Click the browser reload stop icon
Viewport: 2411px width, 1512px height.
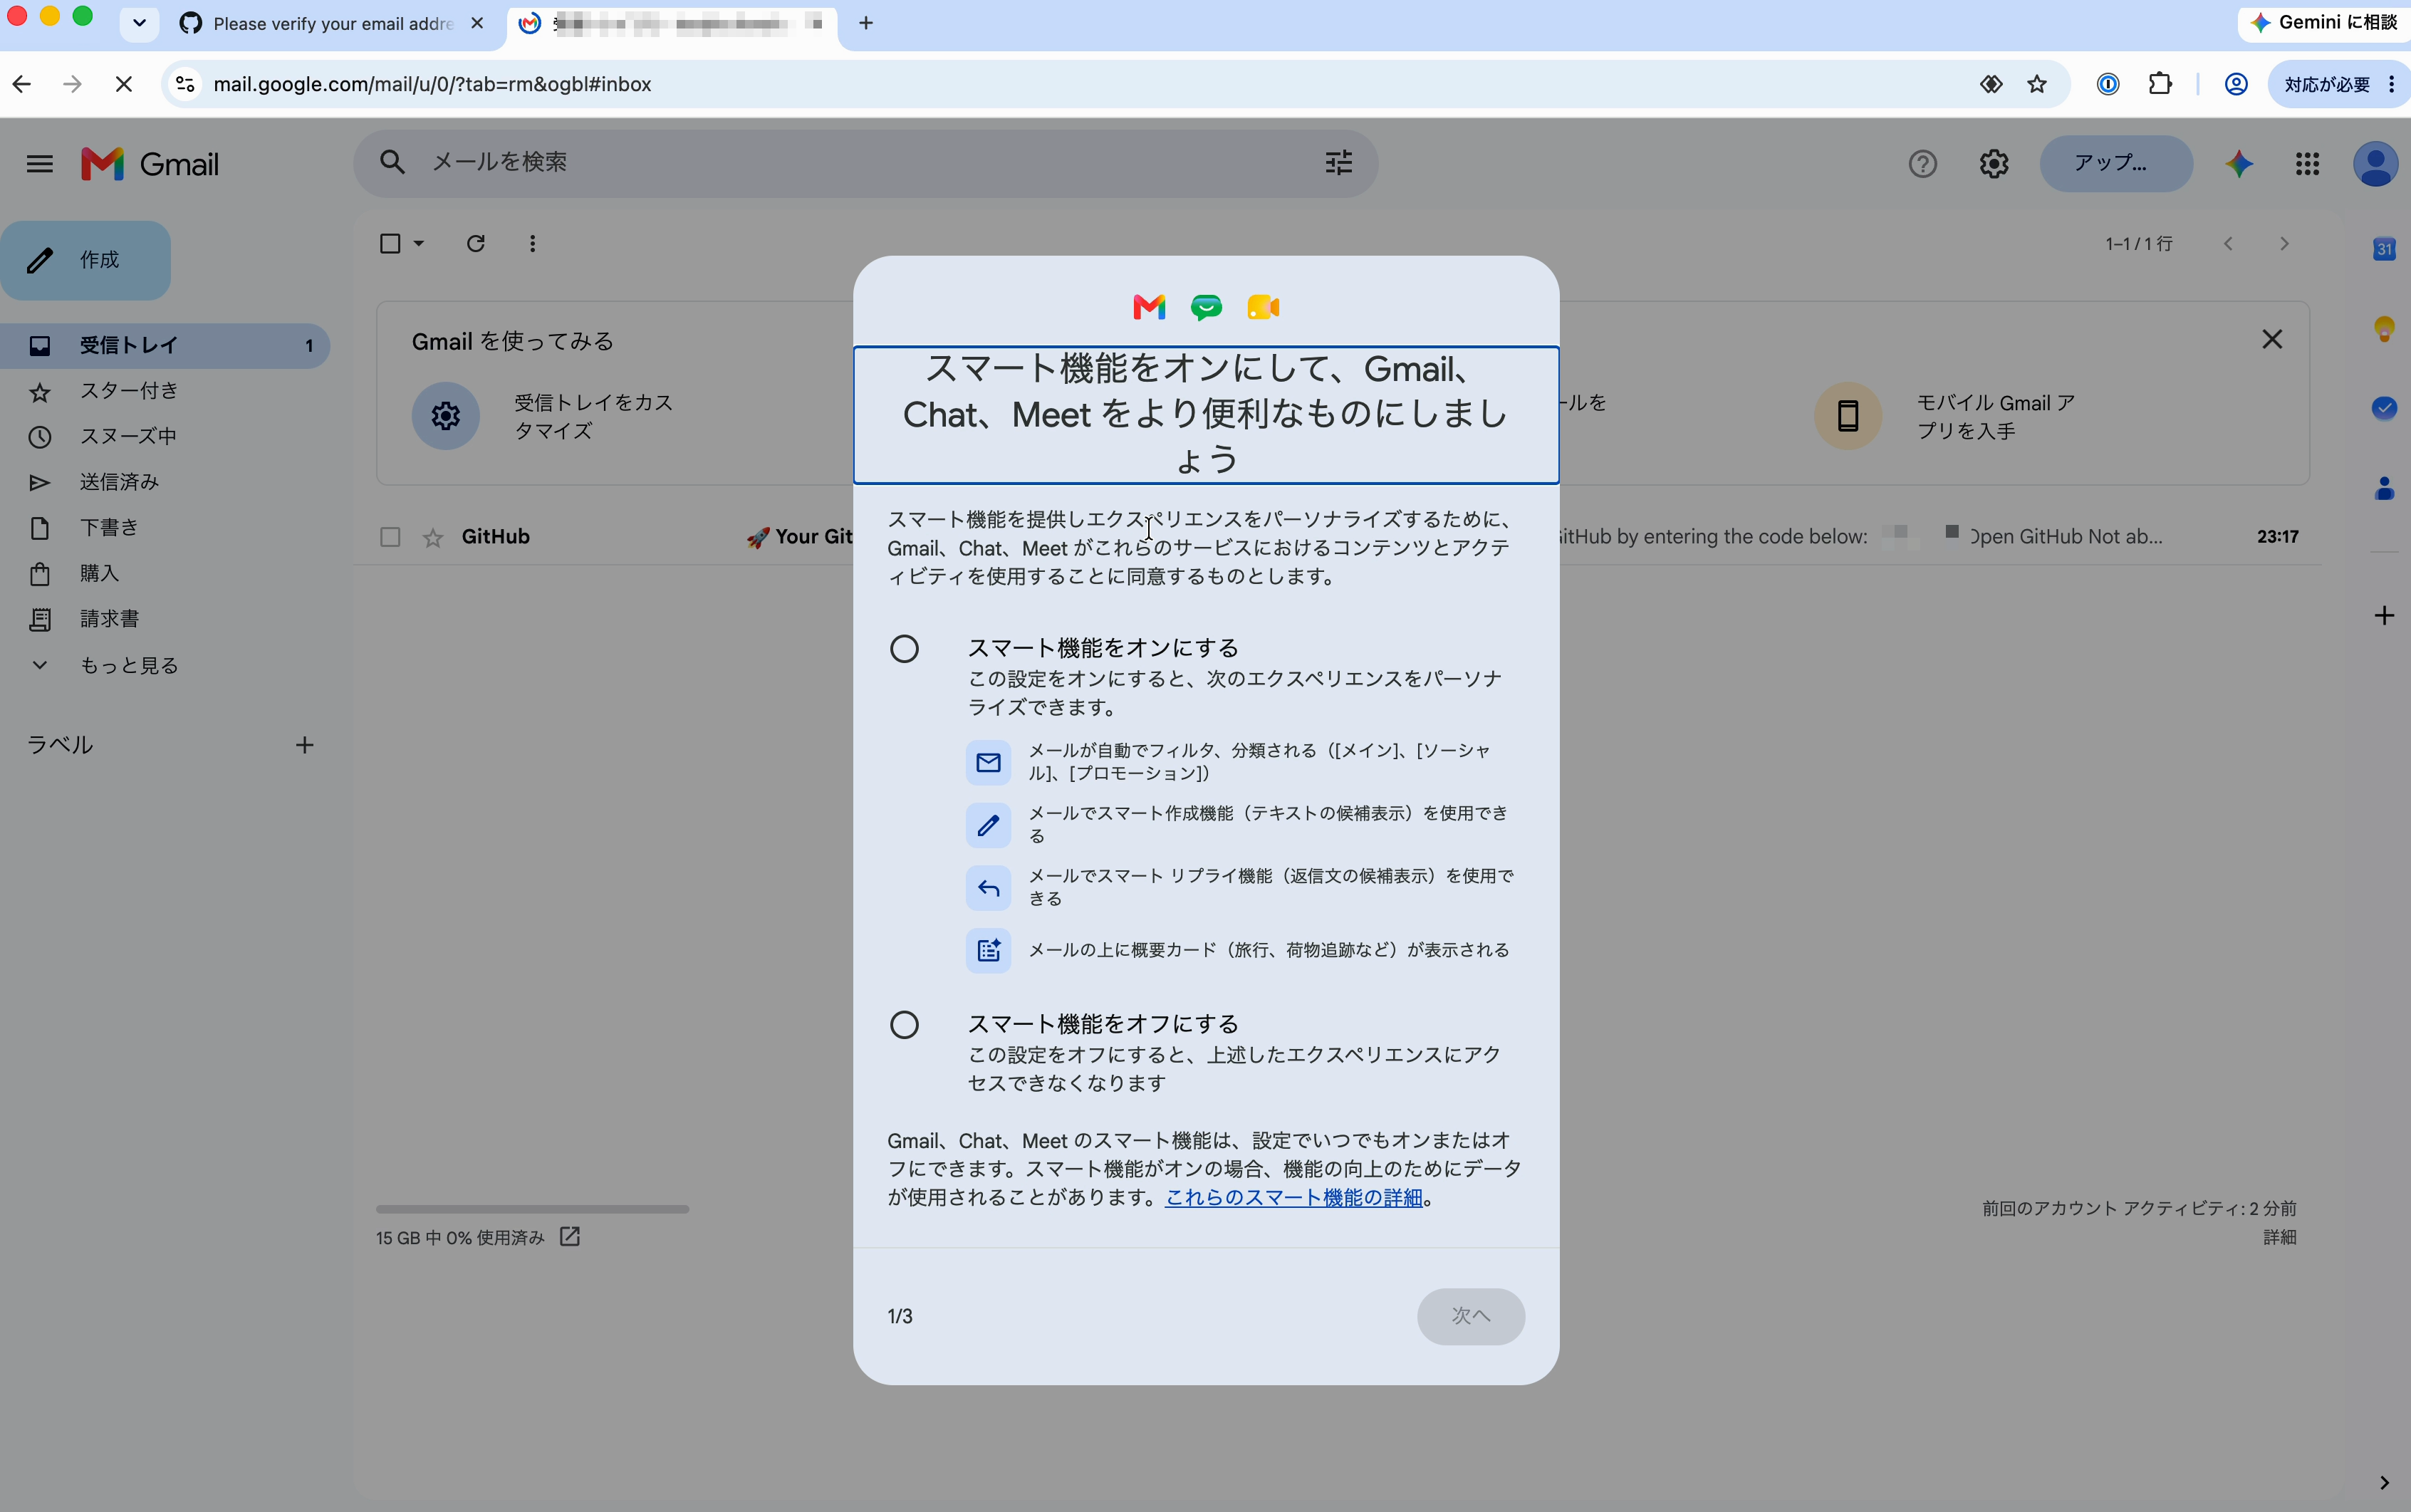[x=124, y=84]
